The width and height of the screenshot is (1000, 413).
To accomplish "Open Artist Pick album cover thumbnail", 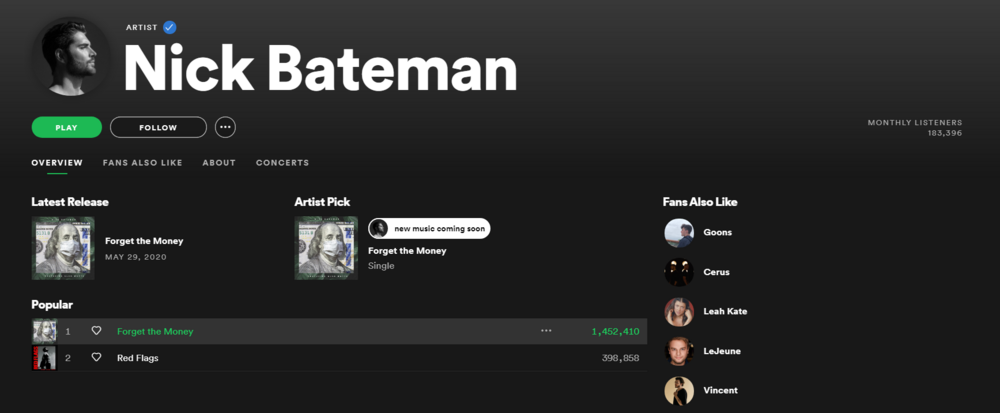I will tap(326, 248).
